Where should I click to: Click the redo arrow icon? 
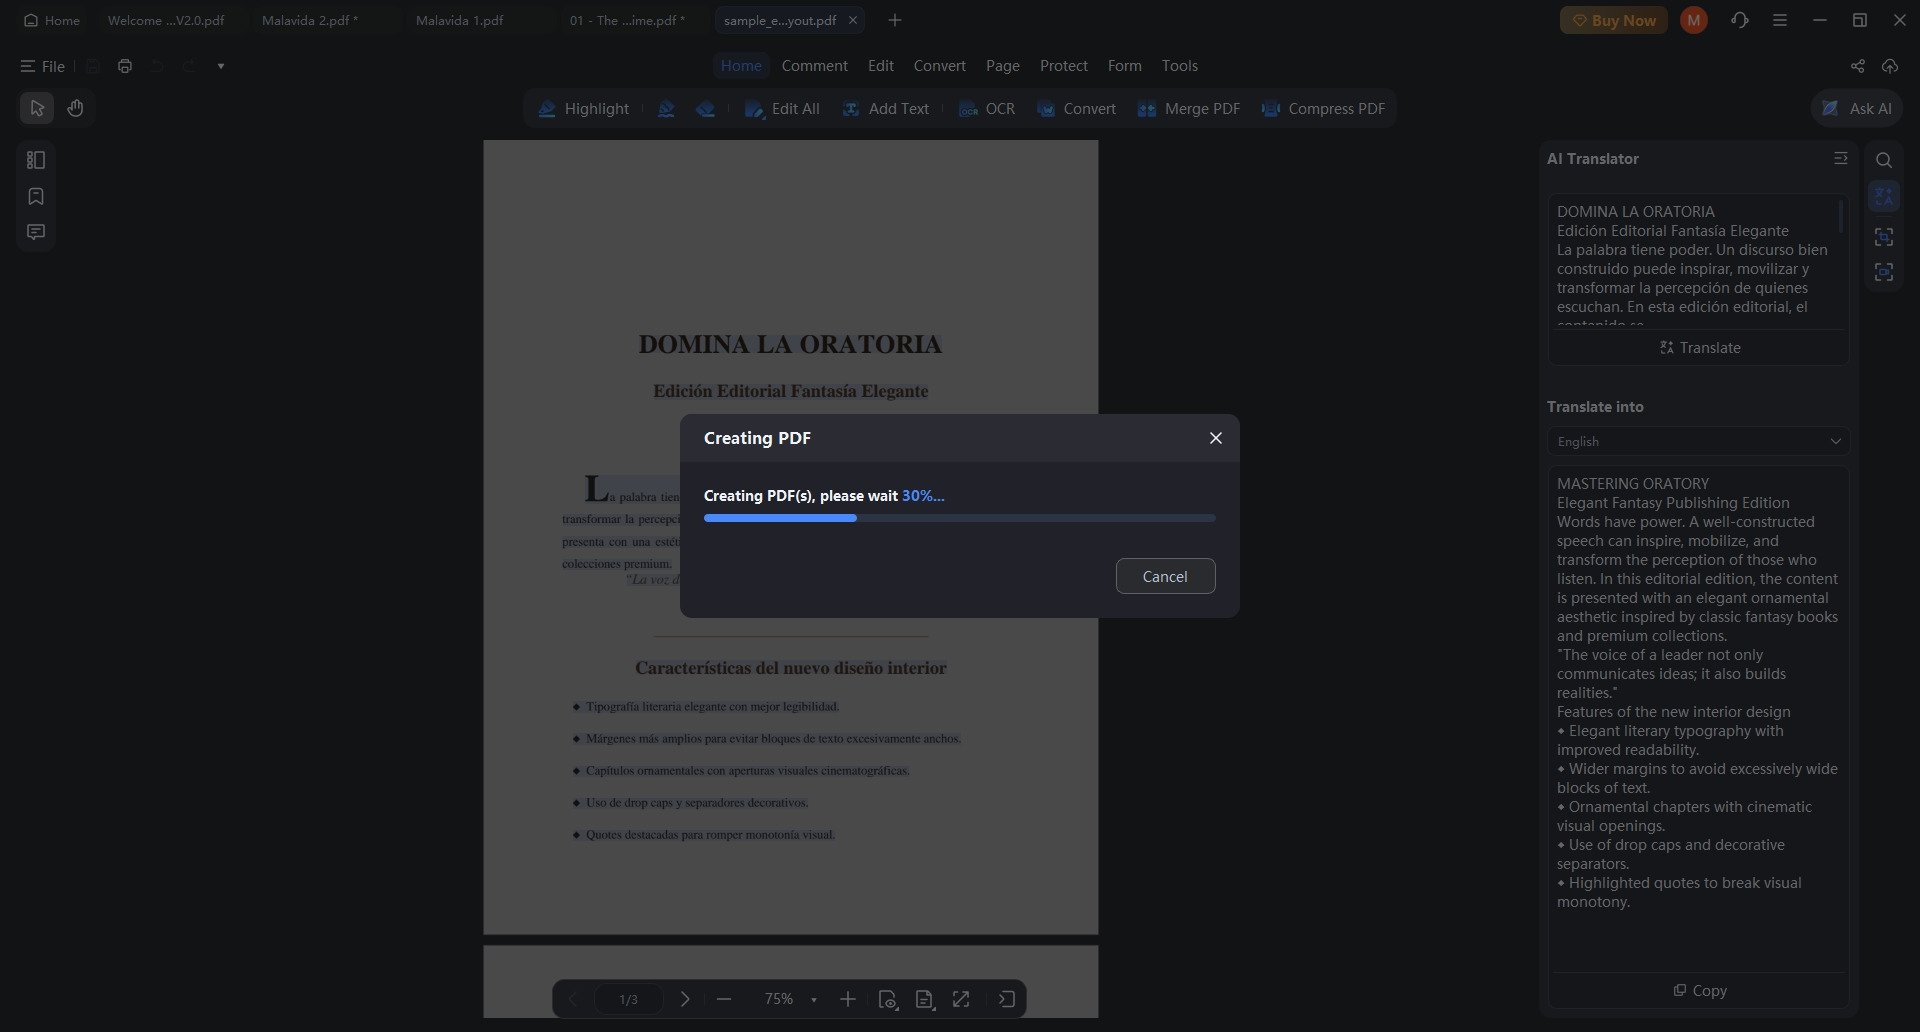189,66
